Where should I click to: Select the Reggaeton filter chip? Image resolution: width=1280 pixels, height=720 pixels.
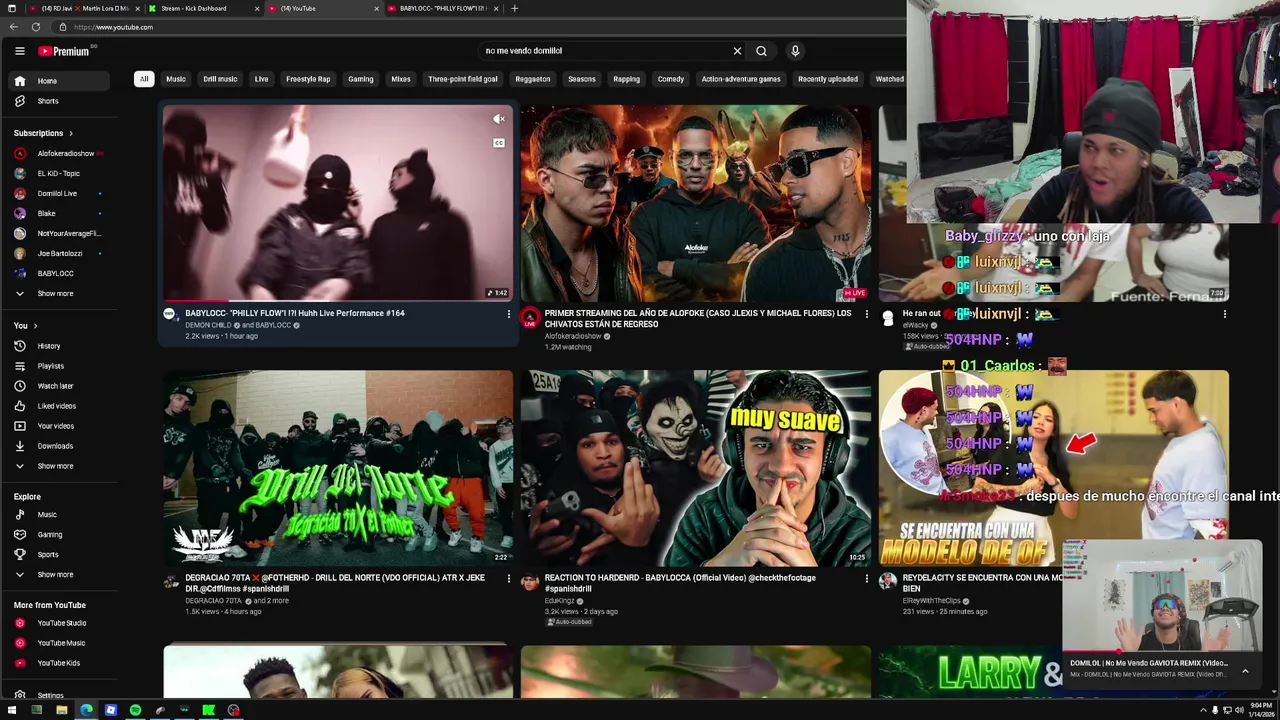533,79
